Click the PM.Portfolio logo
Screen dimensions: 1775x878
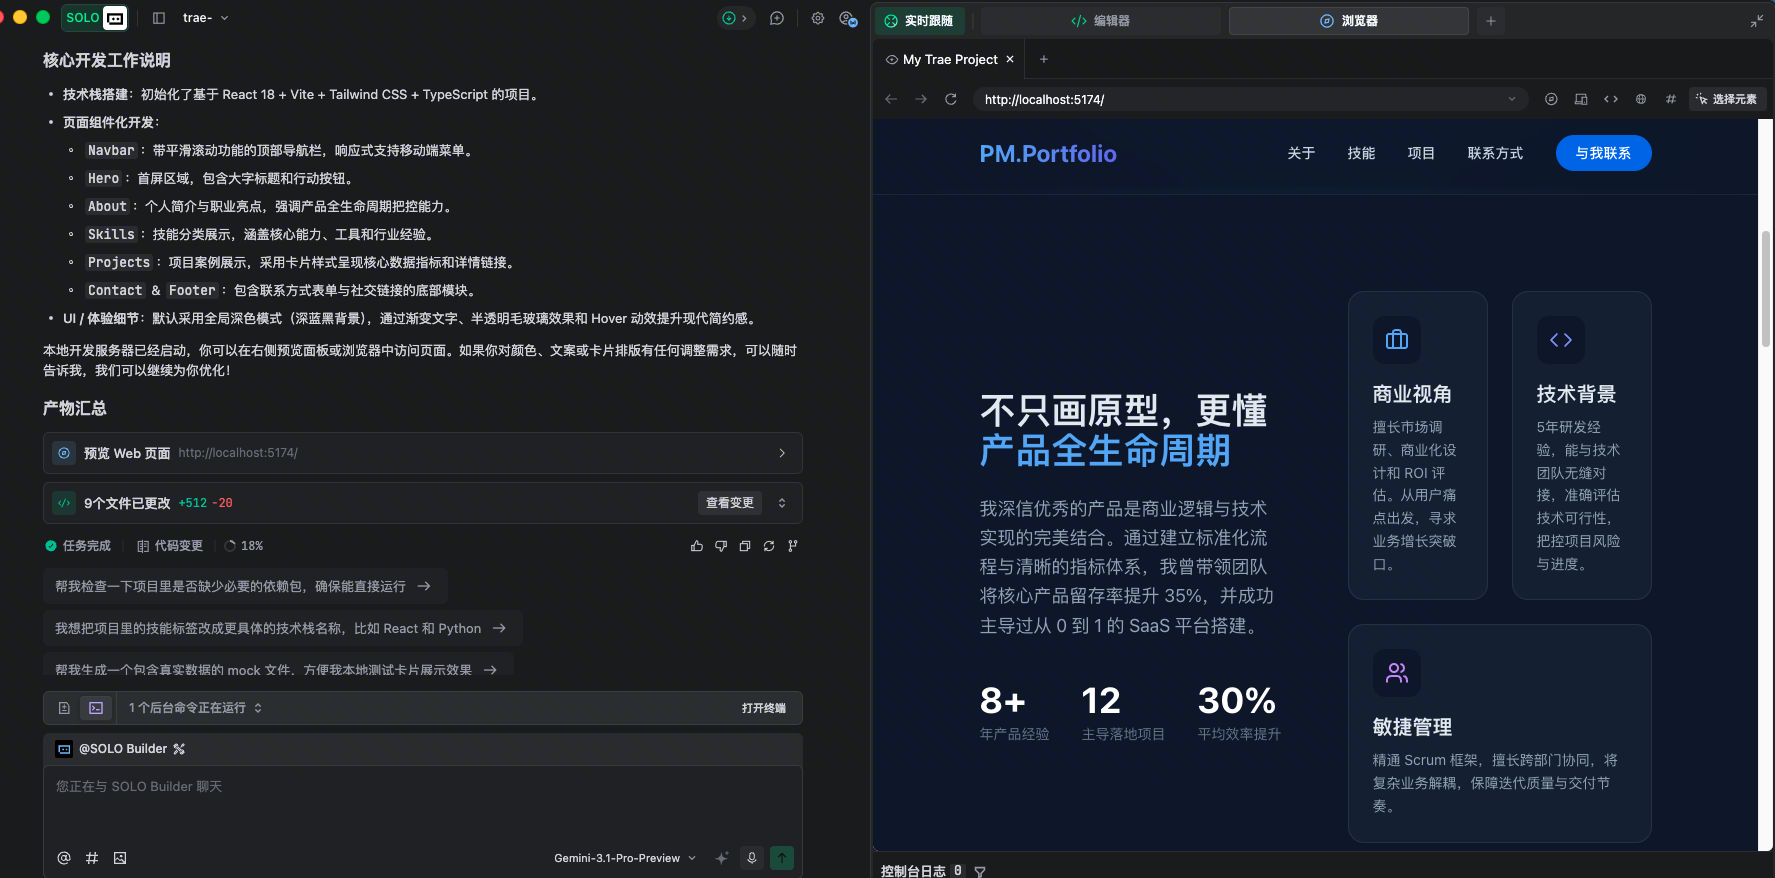(1048, 153)
